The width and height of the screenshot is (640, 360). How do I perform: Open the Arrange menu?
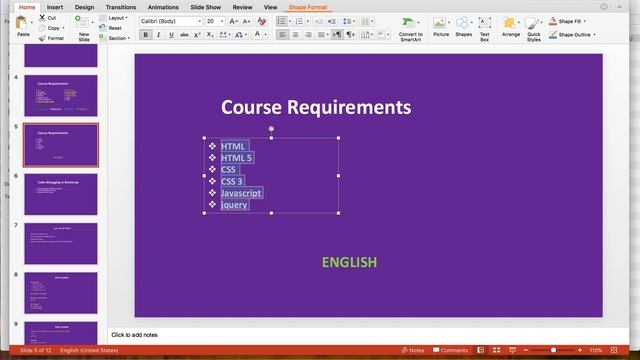pos(510,27)
